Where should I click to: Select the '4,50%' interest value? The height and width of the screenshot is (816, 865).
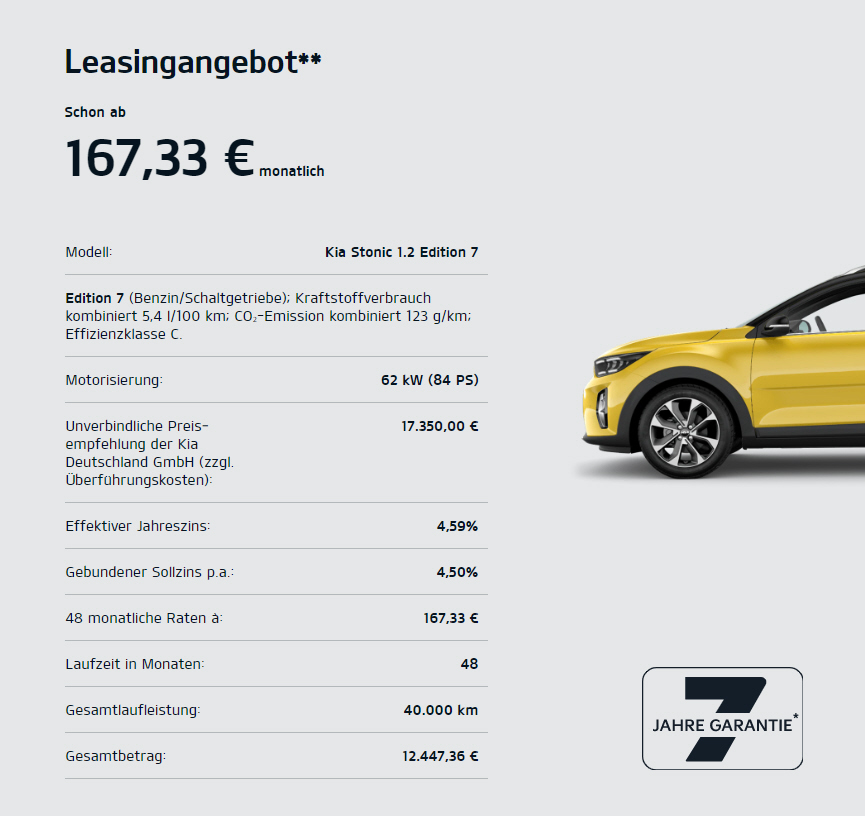[457, 572]
